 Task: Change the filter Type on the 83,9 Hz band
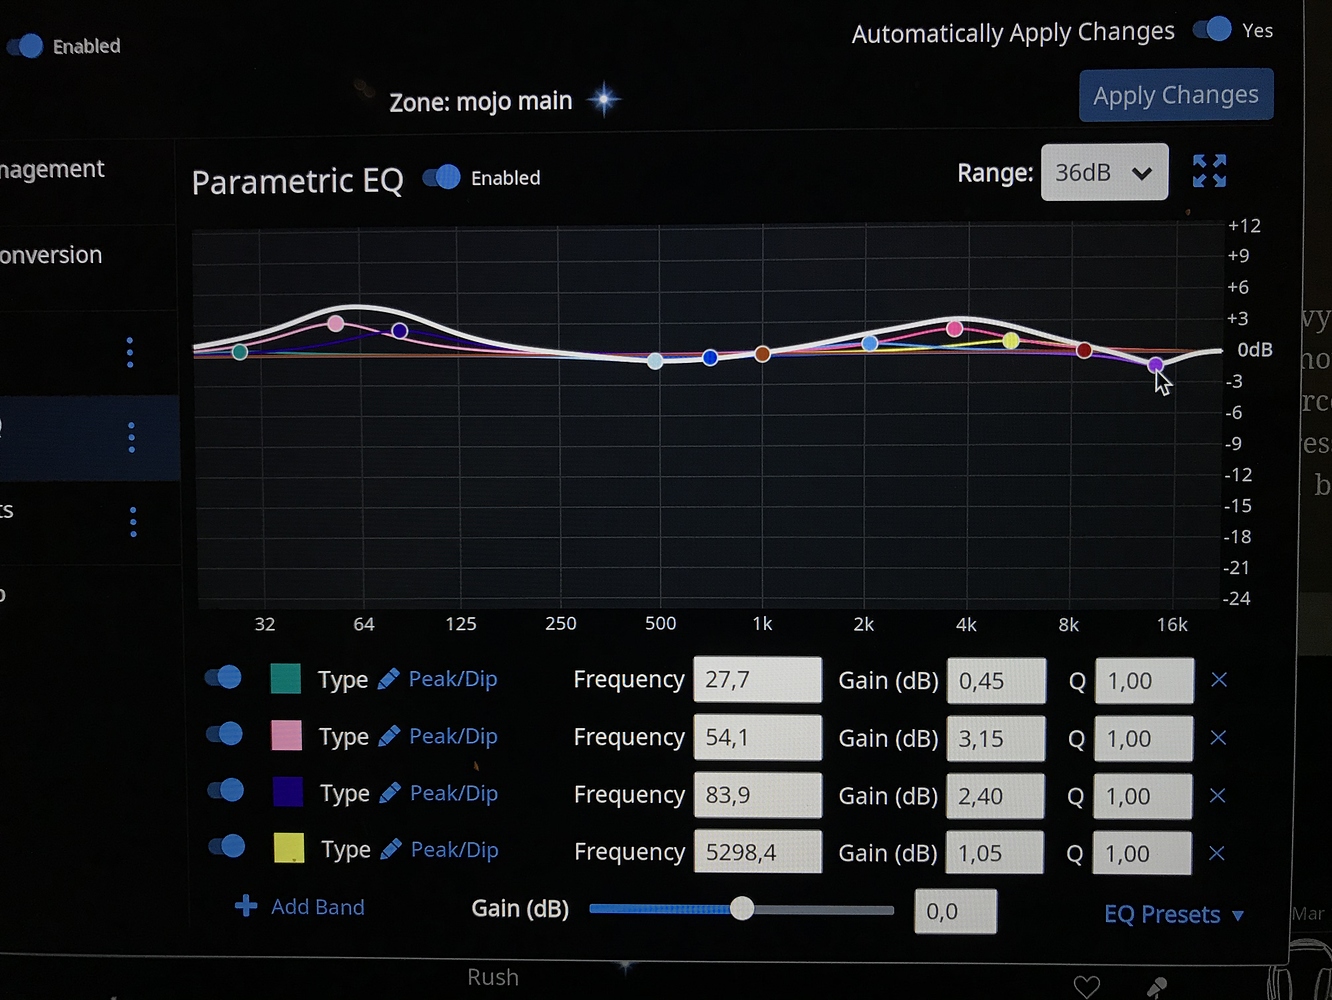coord(452,793)
